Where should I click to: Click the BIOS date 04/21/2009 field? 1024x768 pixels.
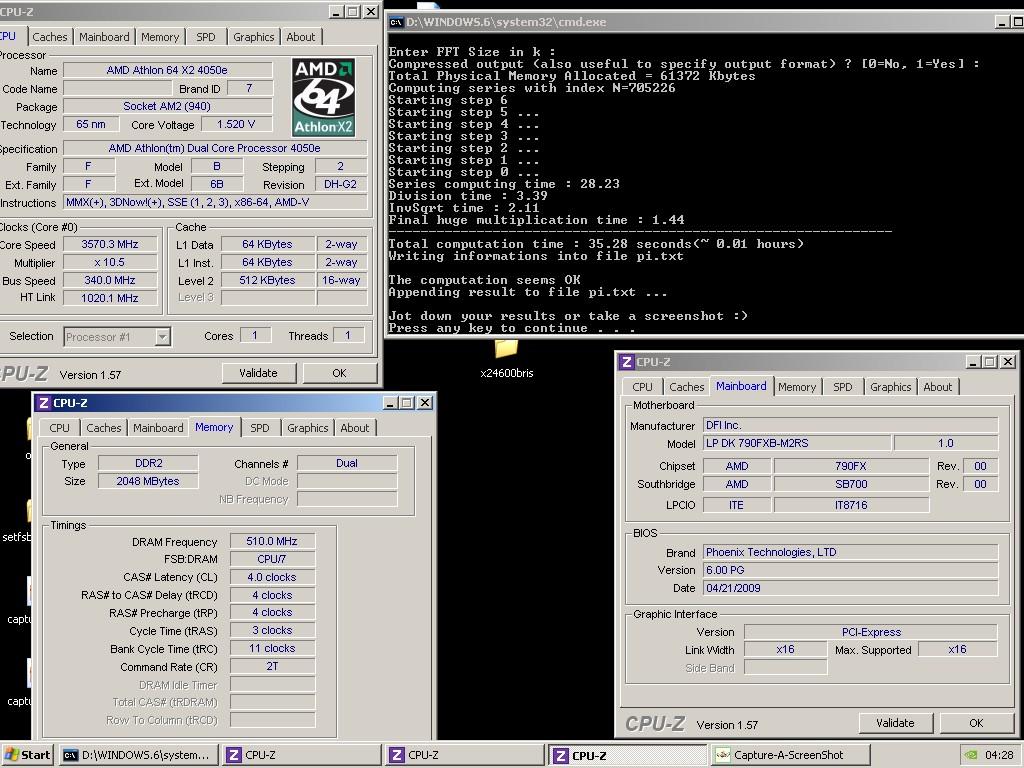coord(850,588)
